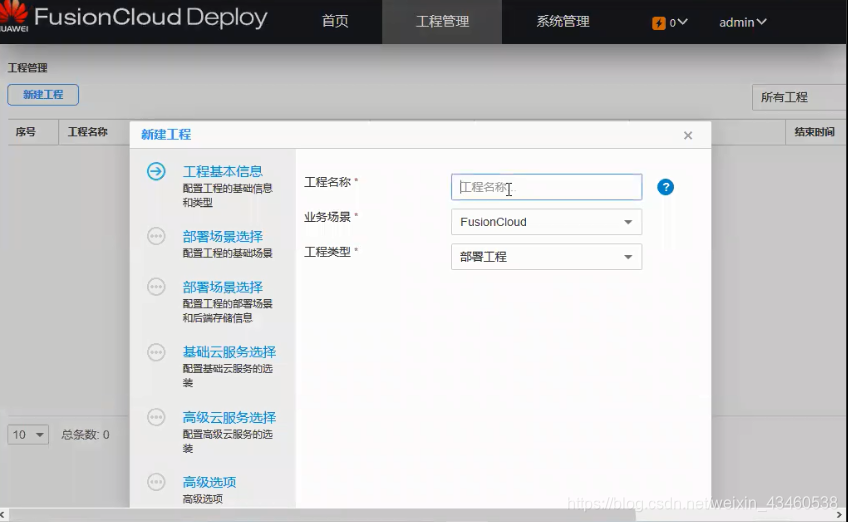This screenshot has height=522, width=848.
Task: Click the step circle beside 基础云服务选择
Action: [156, 352]
